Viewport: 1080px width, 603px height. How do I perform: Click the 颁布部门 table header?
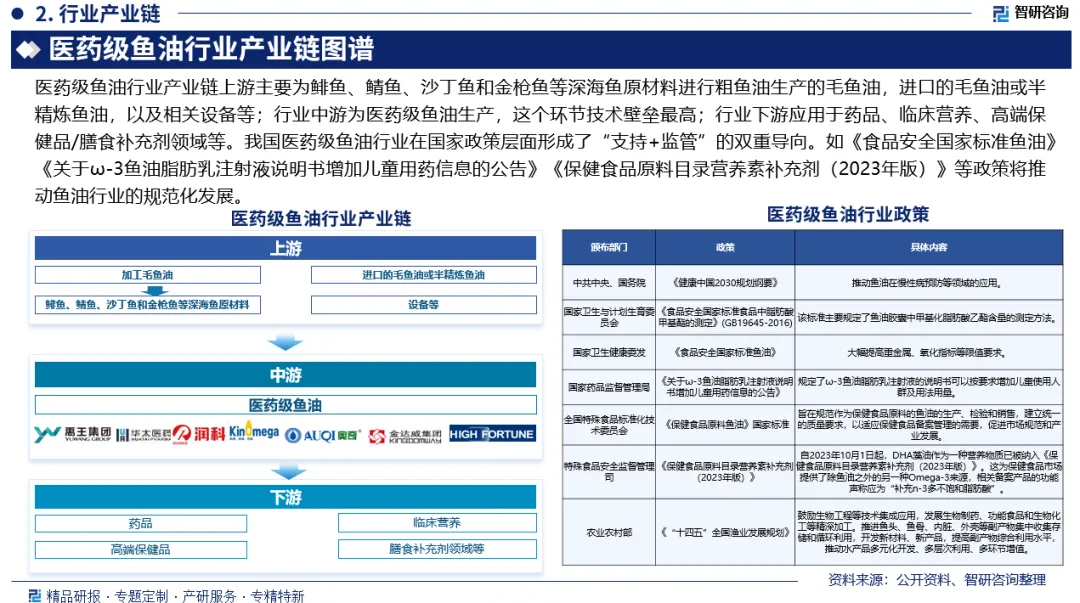pyautogui.click(x=609, y=247)
